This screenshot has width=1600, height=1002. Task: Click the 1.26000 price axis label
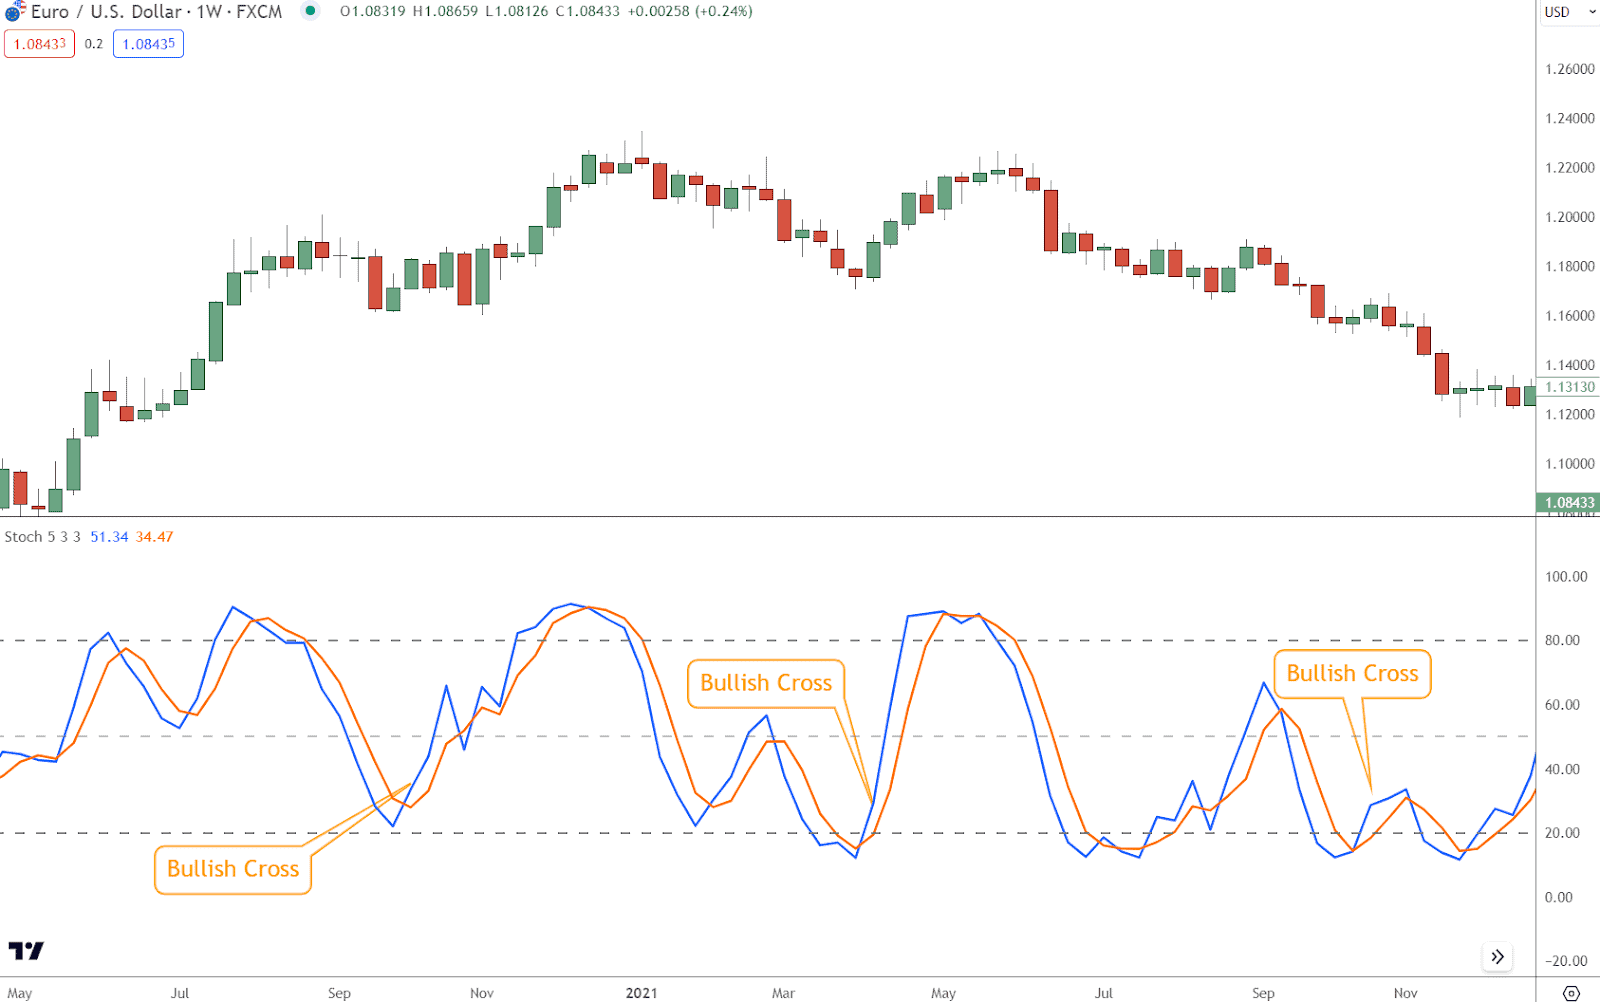click(x=1569, y=69)
